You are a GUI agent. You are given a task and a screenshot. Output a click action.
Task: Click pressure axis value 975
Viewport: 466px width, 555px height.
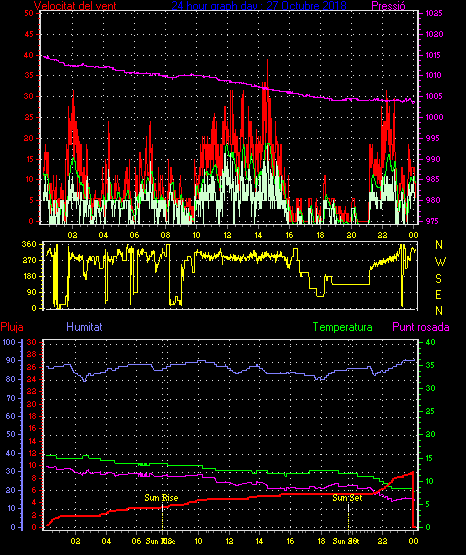pos(432,221)
